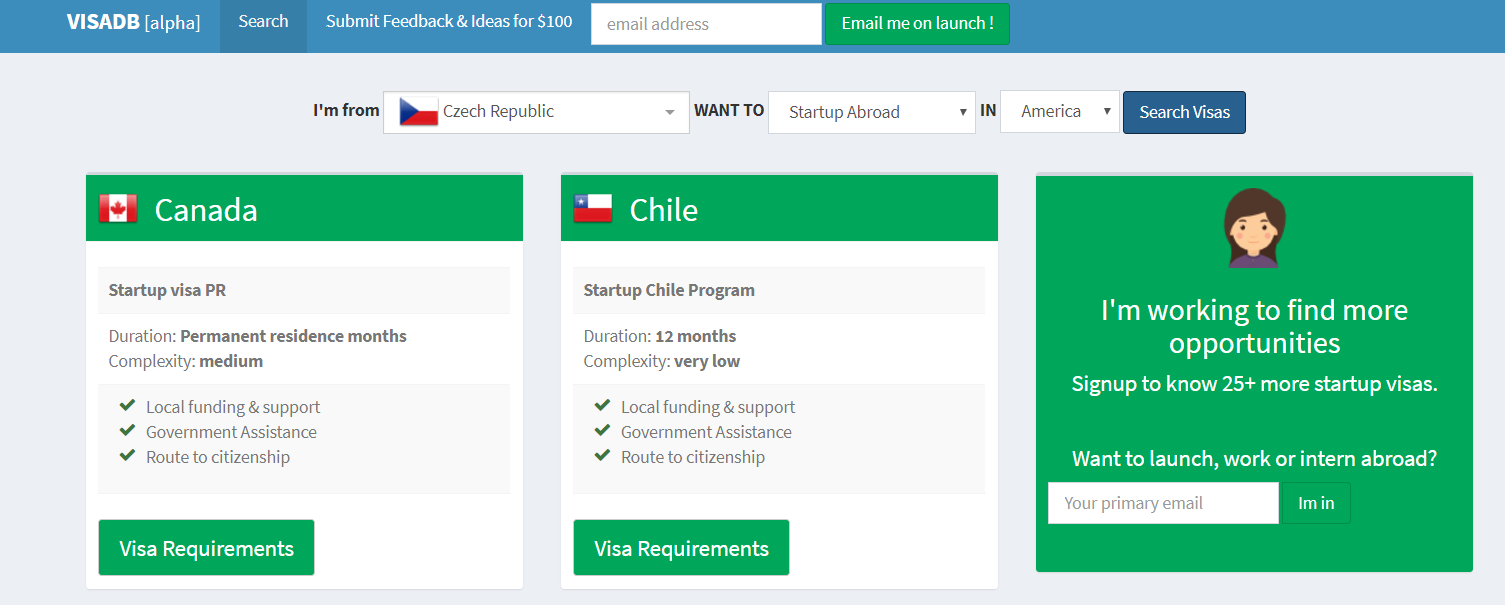
Task: Click Duration: Permanent residence months text
Action: tap(258, 336)
